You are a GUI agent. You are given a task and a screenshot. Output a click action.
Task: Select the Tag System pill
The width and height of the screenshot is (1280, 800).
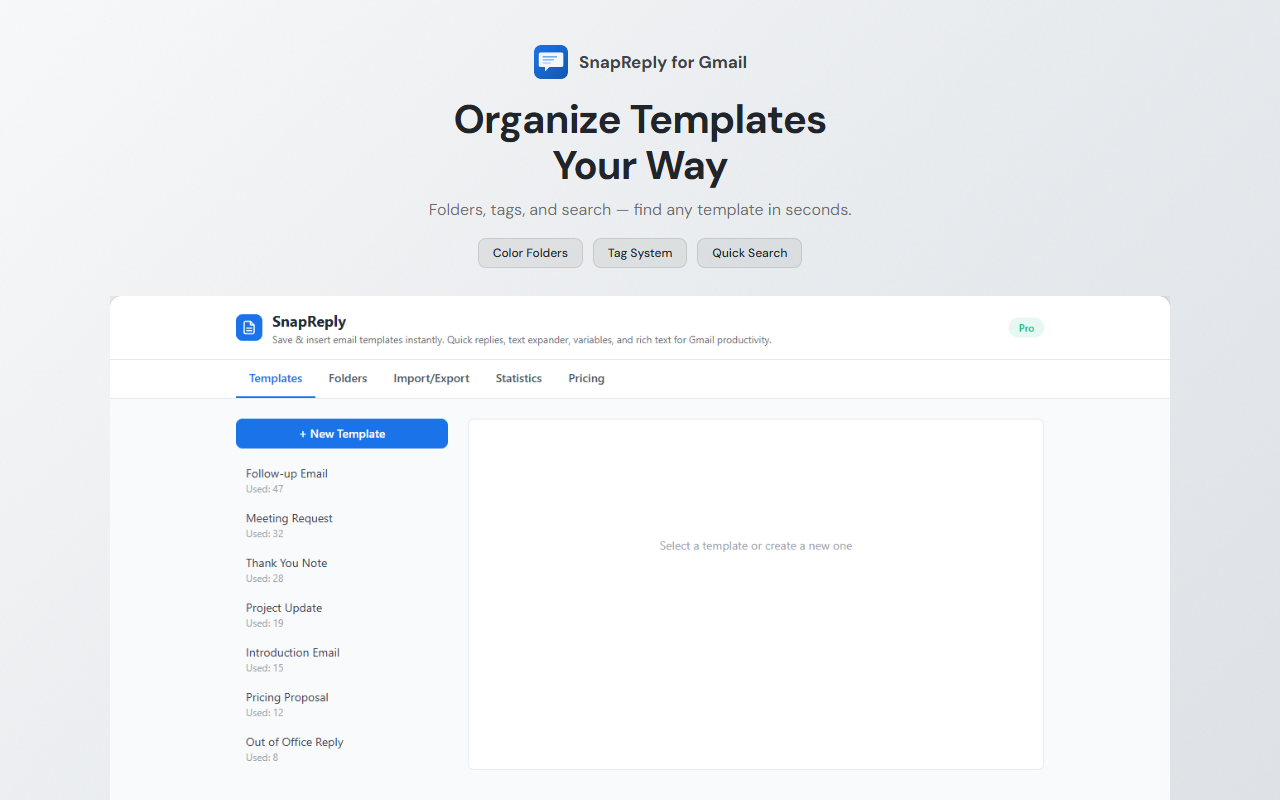640,253
